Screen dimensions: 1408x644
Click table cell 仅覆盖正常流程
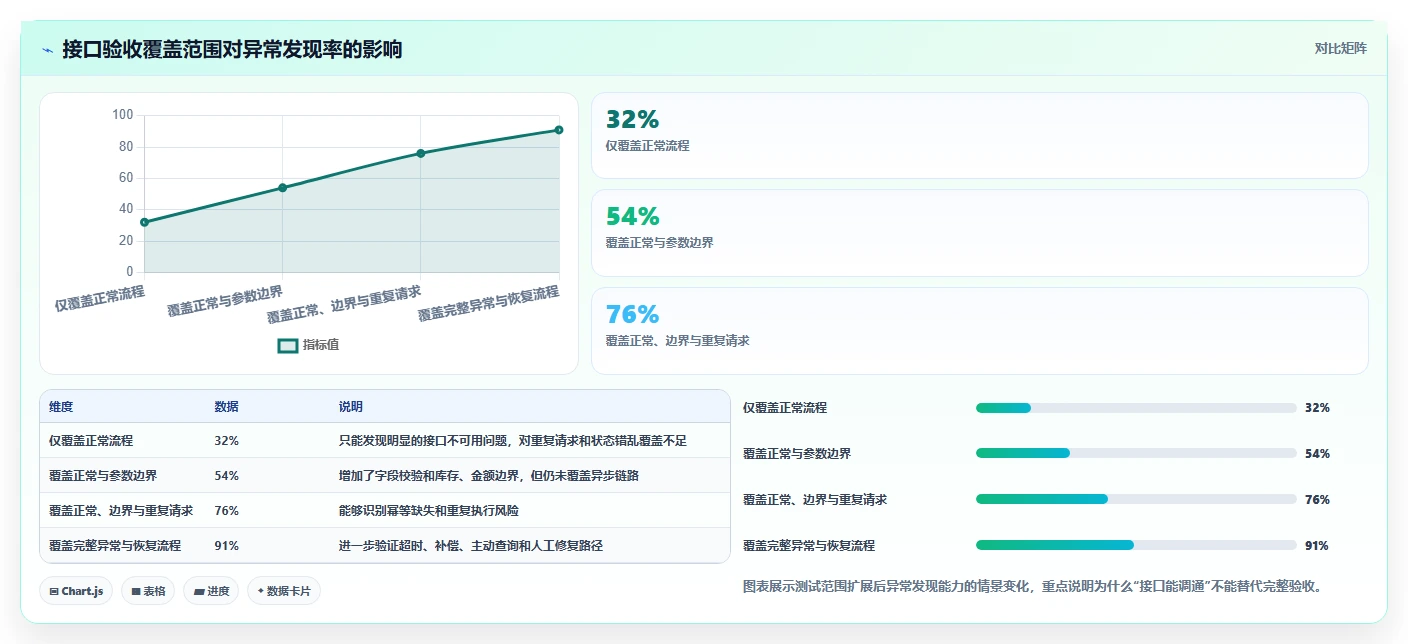click(91, 440)
